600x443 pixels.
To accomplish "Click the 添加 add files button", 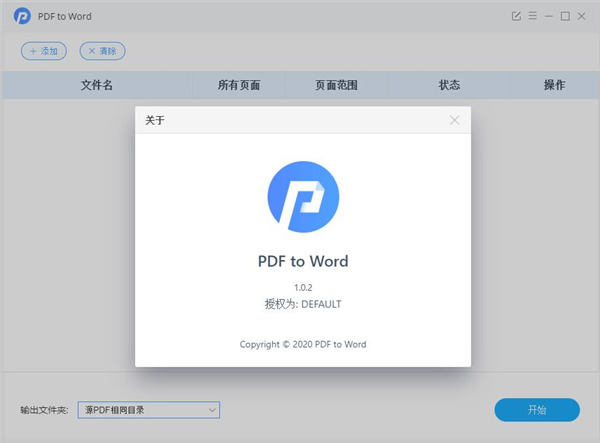I will [x=44, y=51].
